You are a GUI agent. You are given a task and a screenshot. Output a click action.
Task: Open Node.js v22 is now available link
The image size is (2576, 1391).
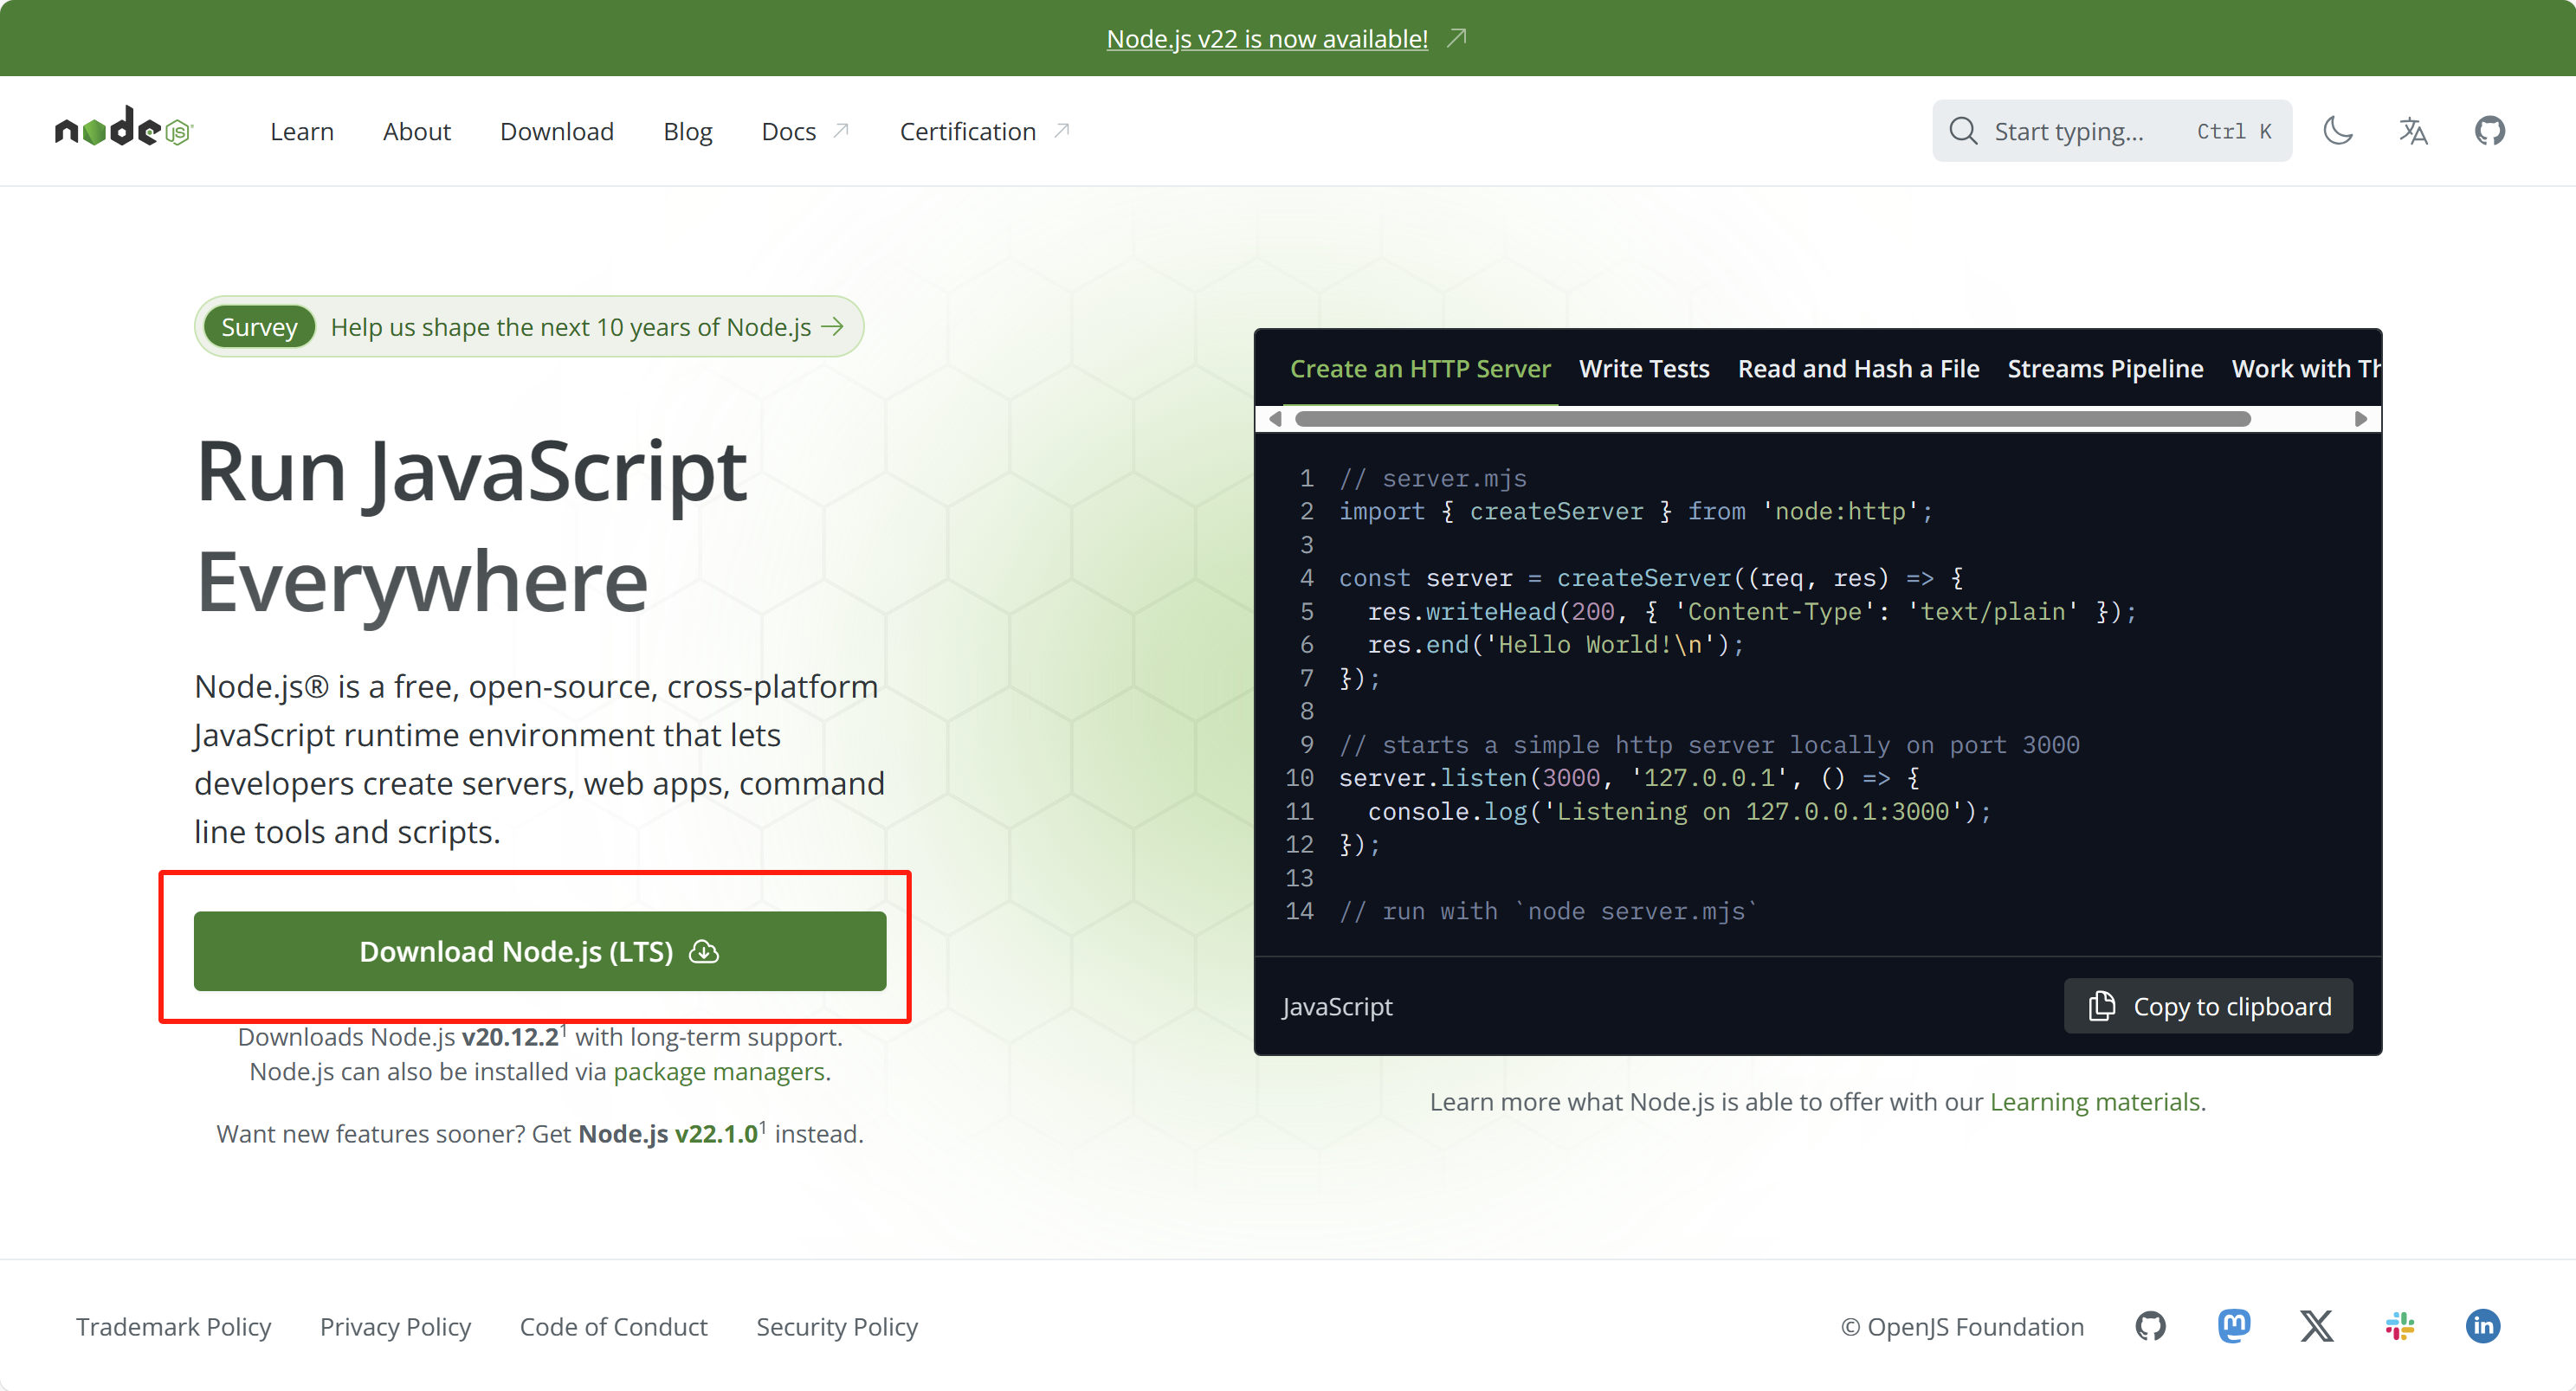1267,38
